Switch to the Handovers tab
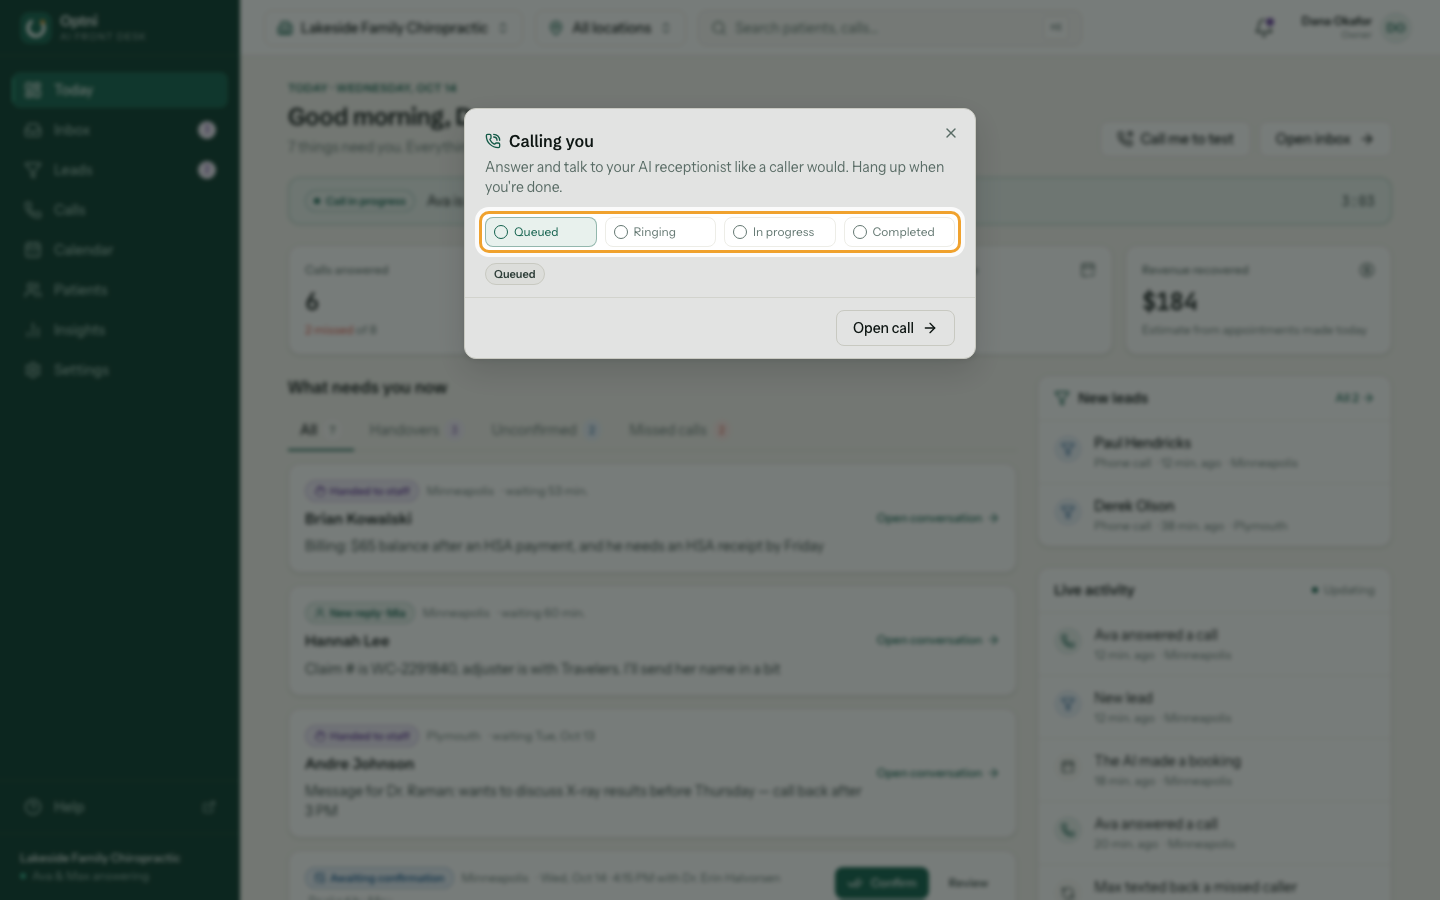1440x900 pixels. pyautogui.click(x=414, y=430)
